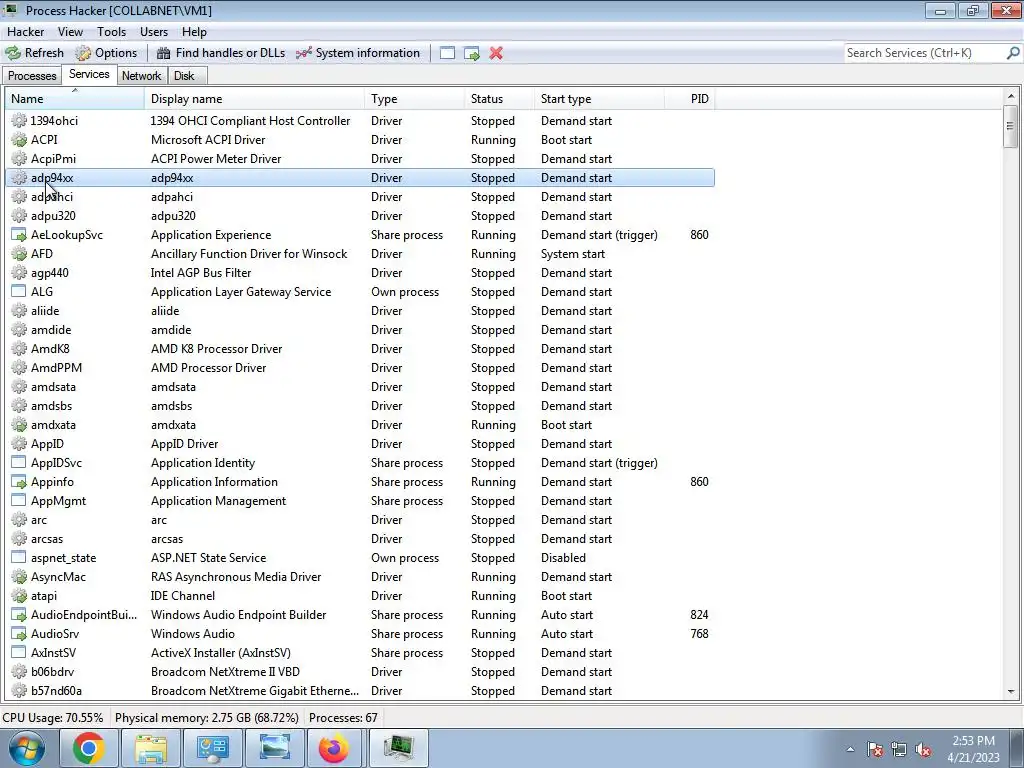Open the Hacker menu
Viewport: 1024px width, 768px height.
tap(25, 31)
